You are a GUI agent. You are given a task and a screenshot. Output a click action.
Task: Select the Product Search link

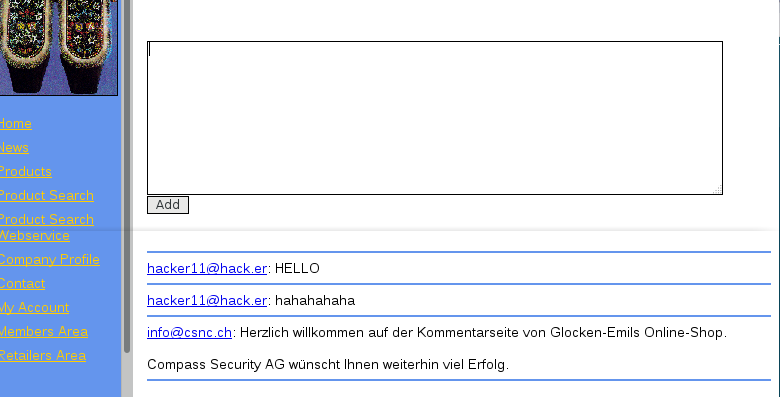pyautogui.click(x=46, y=195)
